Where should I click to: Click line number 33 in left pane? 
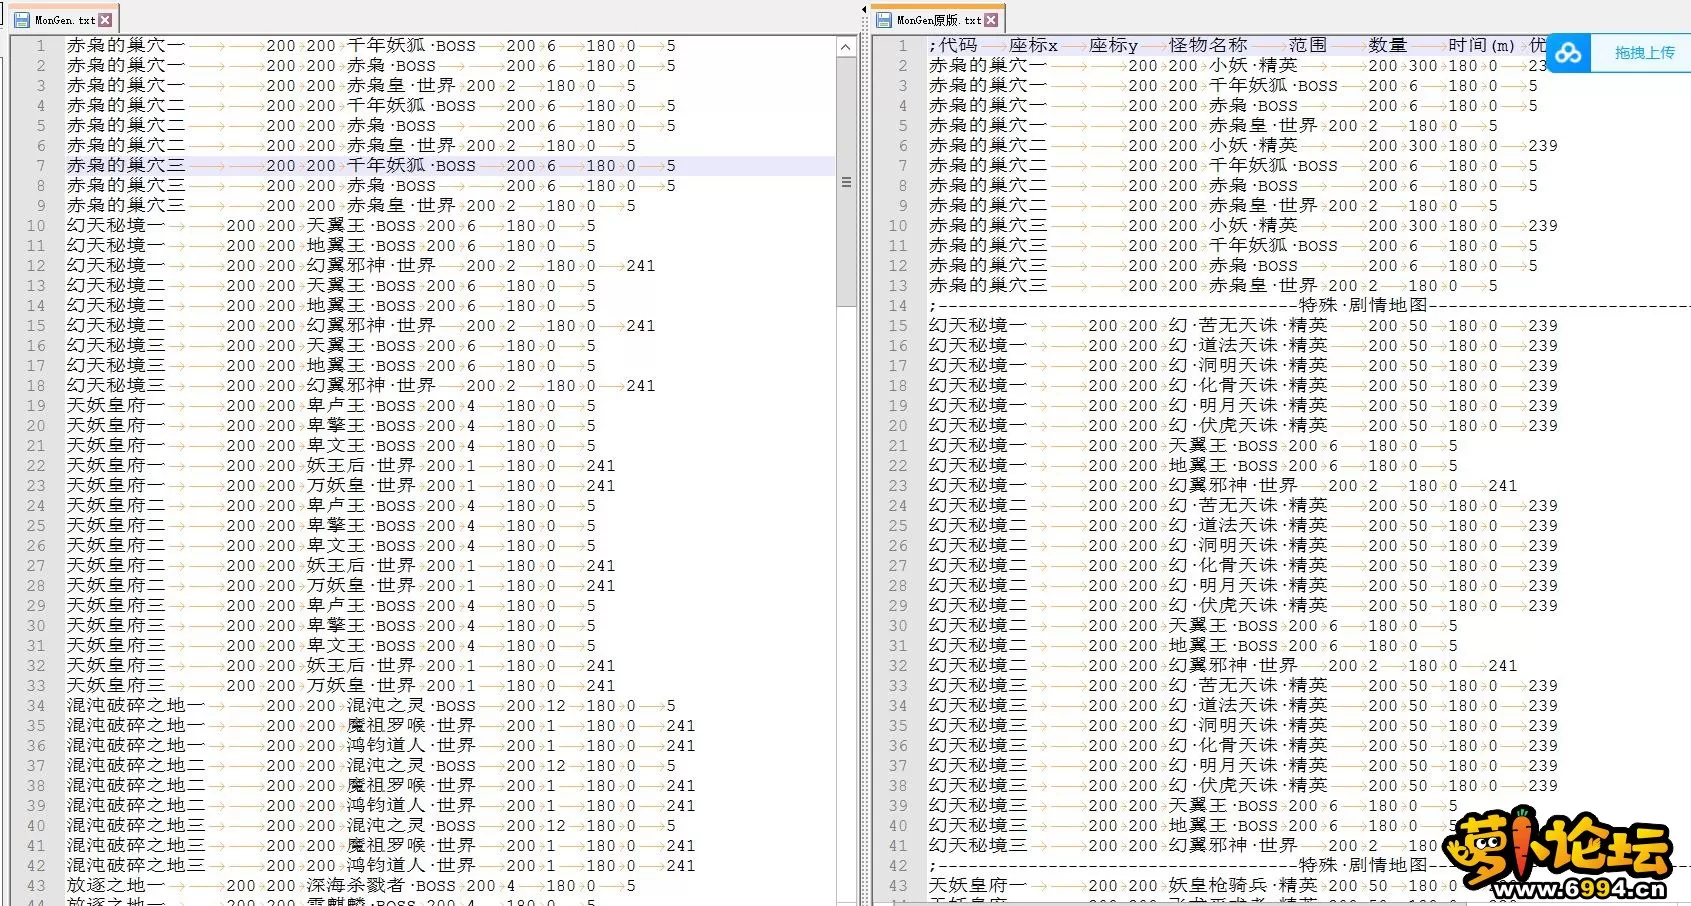36,686
